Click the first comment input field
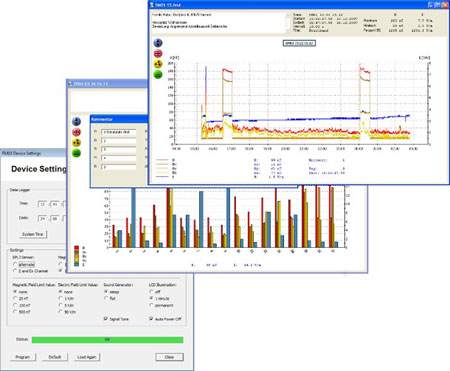The width and height of the screenshot is (450, 371). pos(118,132)
